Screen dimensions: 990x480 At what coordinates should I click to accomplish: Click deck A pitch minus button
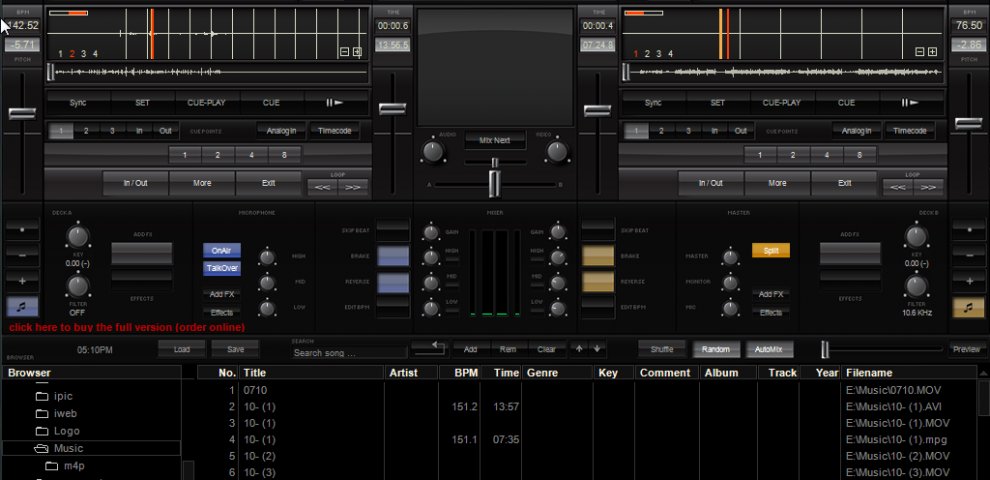tap(22, 256)
